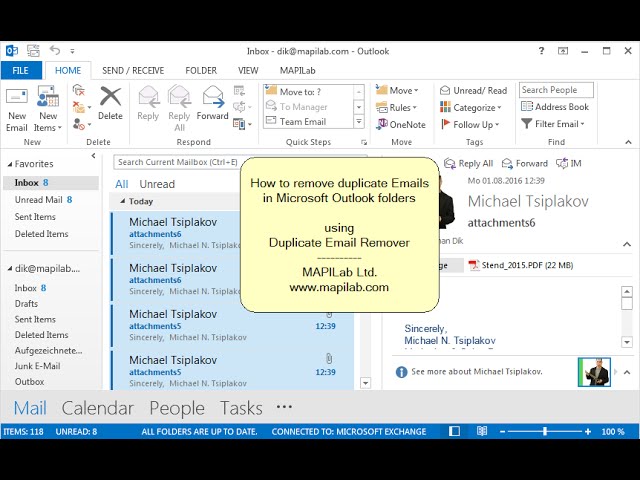The image size is (640, 480).
Task: Switch to Reading view in status bar
Action: [x=482, y=431]
